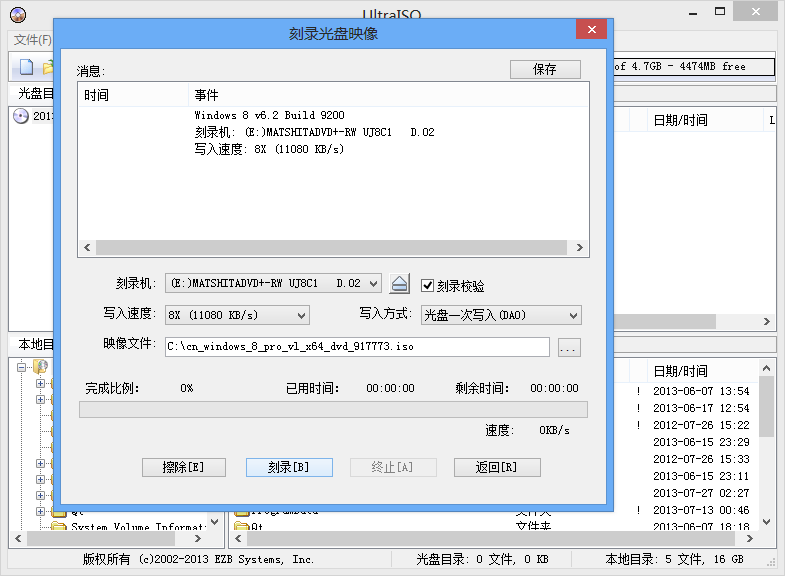Image resolution: width=785 pixels, height=576 pixels.
Task: Click the 2013-06-17 12:54 date entry
Action: coord(701,408)
